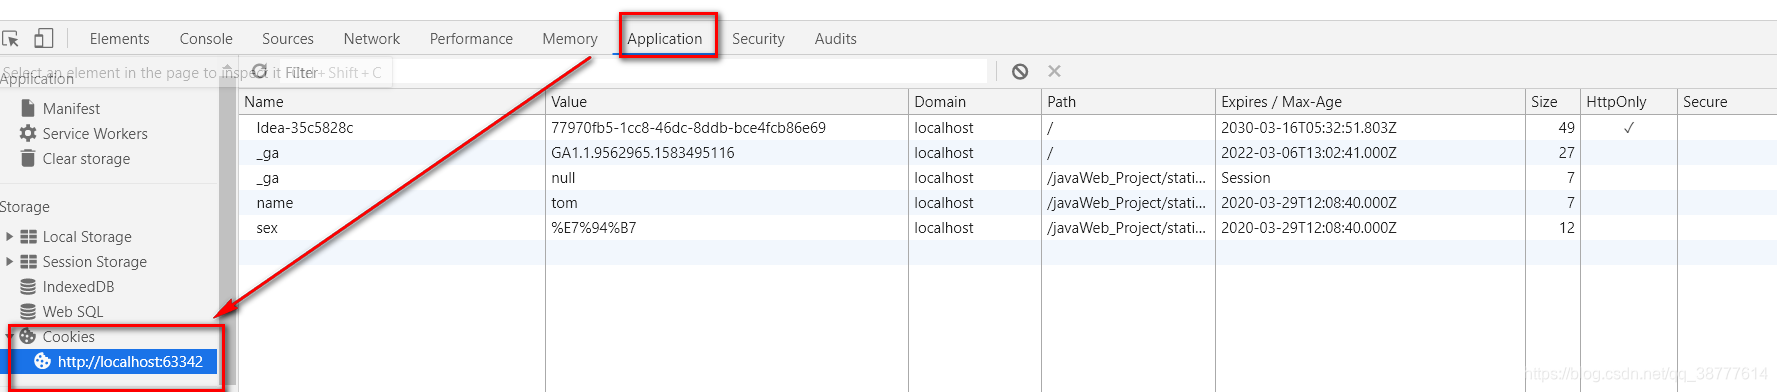Screen dimensions: 1777x392
Task: Select Manifest in the sidebar
Action: pos(71,108)
